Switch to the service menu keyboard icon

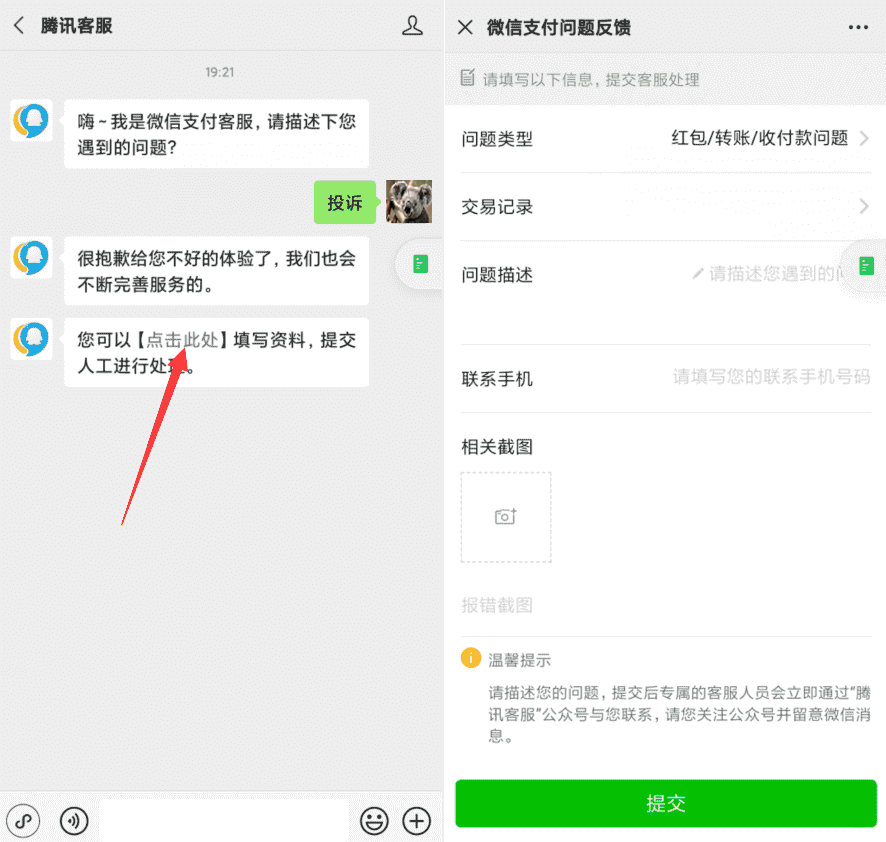23,821
